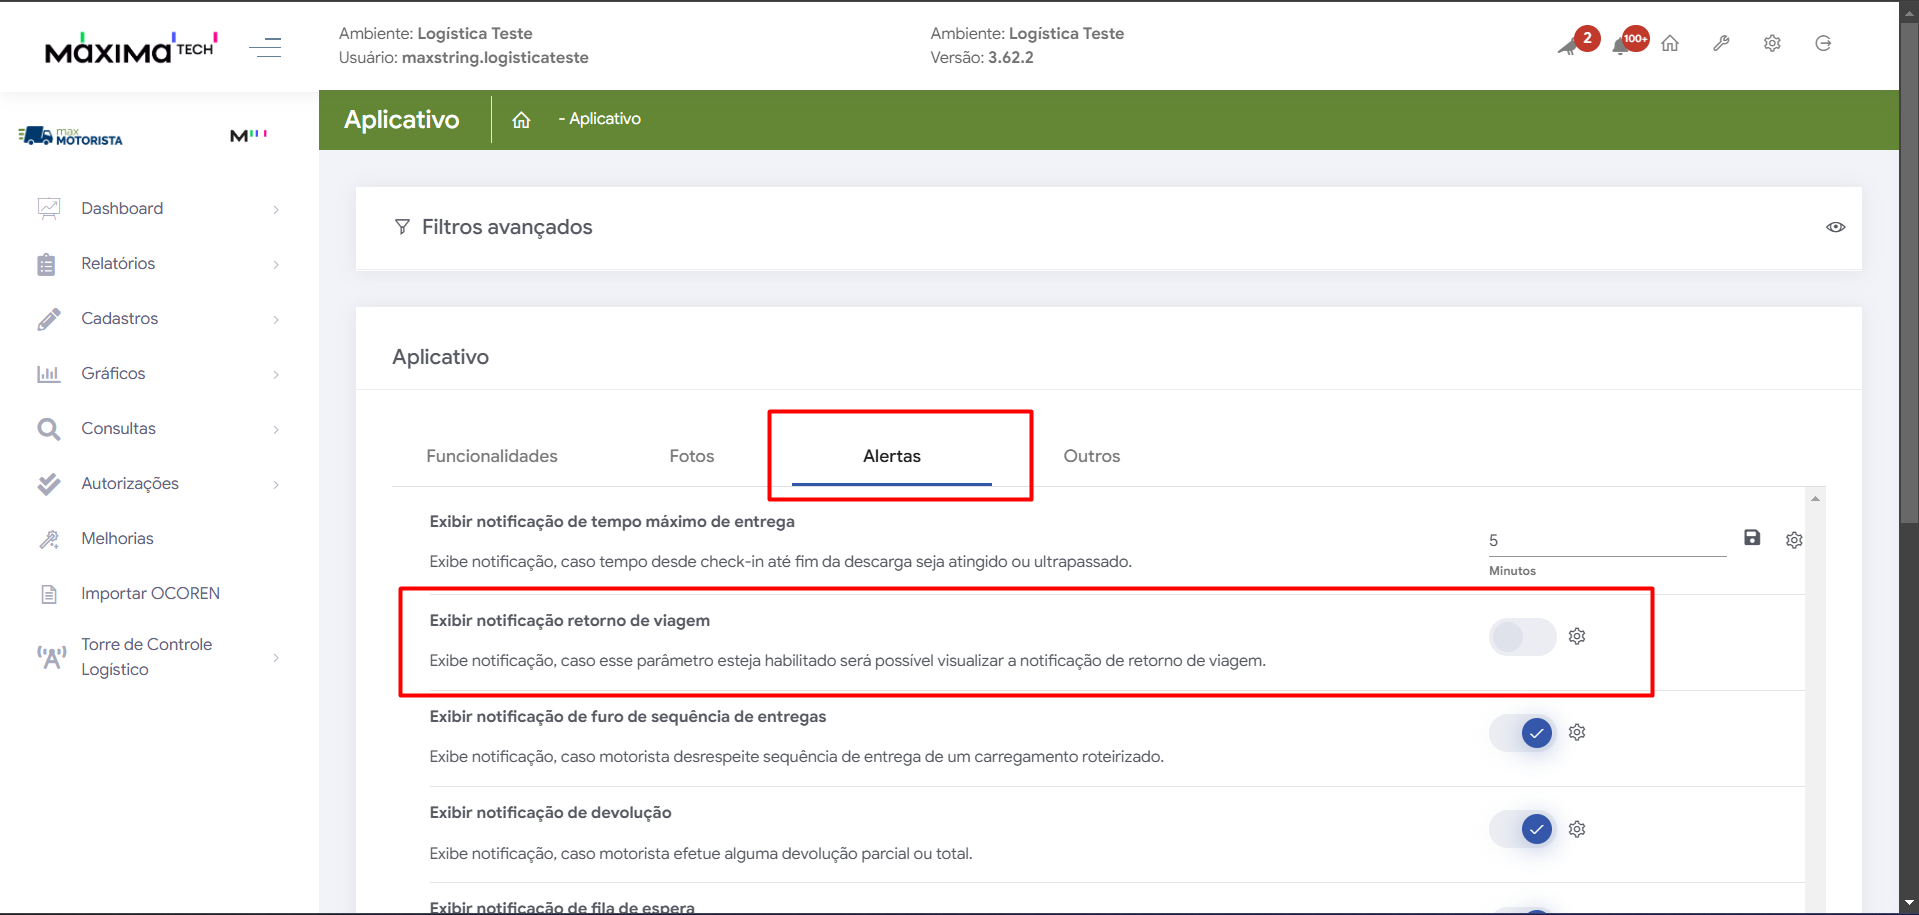The height and width of the screenshot is (915, 1919).
Task: Save the maximum delivery time value
Action: (1752, 538)
